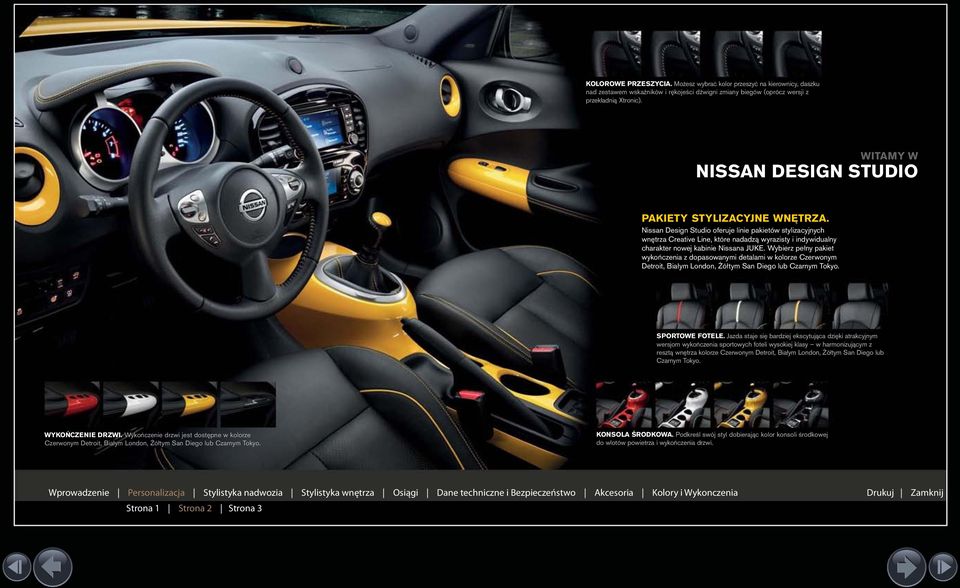Viewport: 960px width, 588px height.
Task: Choose the white centre console thumbnail
Action: tap(683, 405)
